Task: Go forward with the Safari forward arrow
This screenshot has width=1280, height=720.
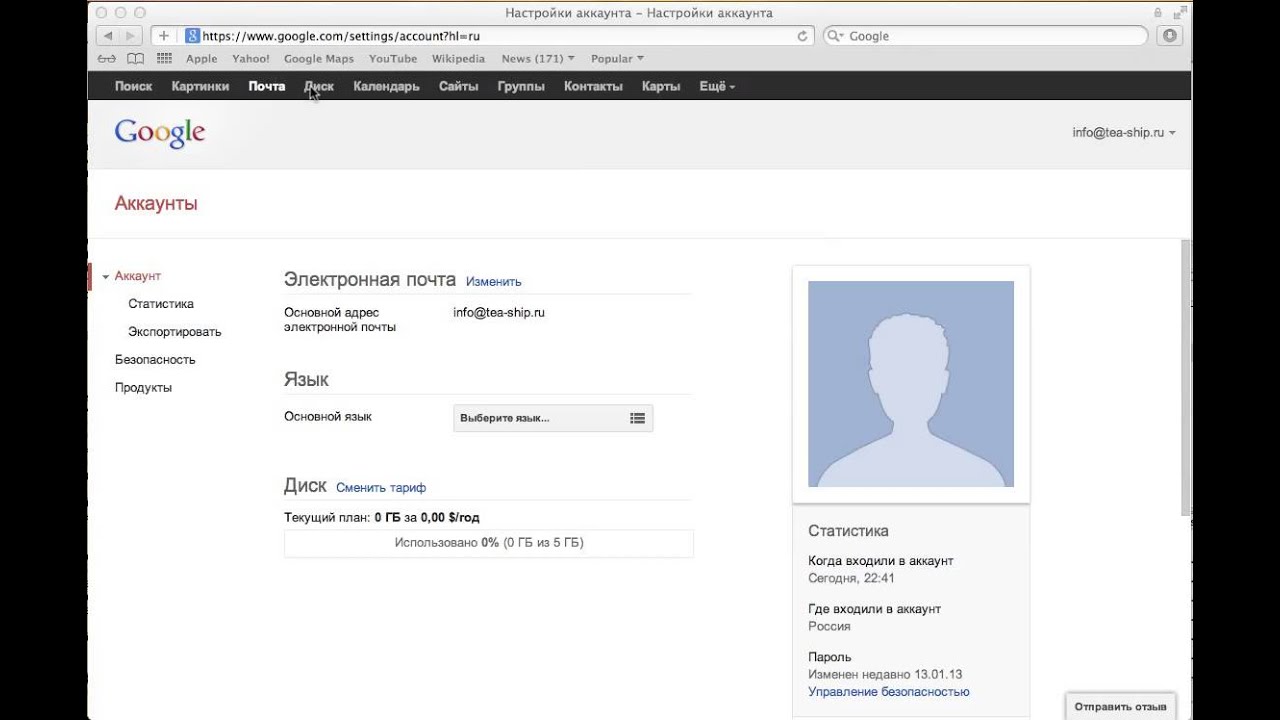Action: click(x=131, y=36)
